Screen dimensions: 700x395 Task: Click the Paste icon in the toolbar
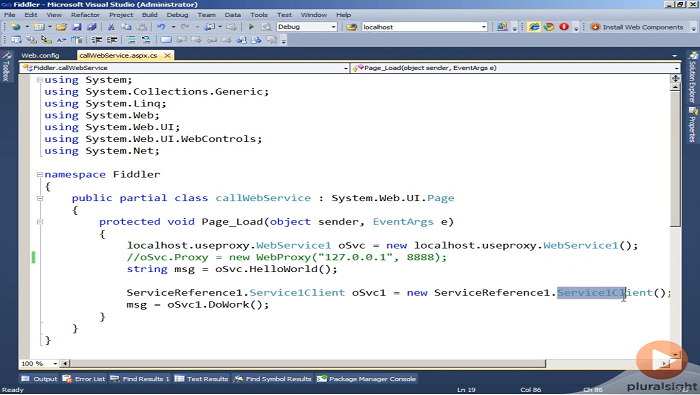pyautogui.click(x=142, y=27)
